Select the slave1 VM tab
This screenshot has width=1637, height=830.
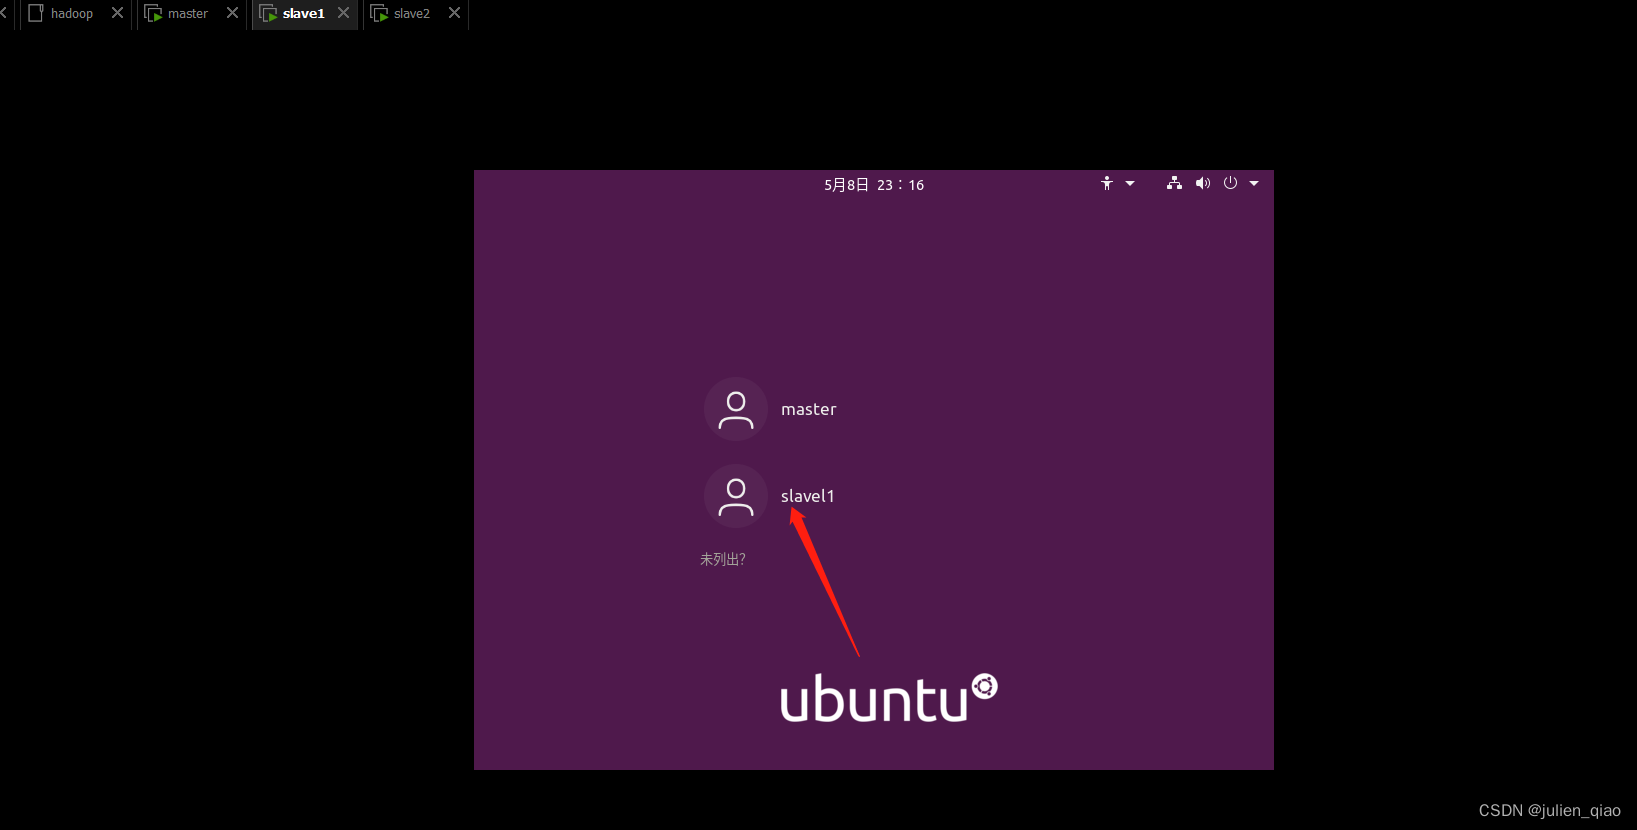[303, 14]
